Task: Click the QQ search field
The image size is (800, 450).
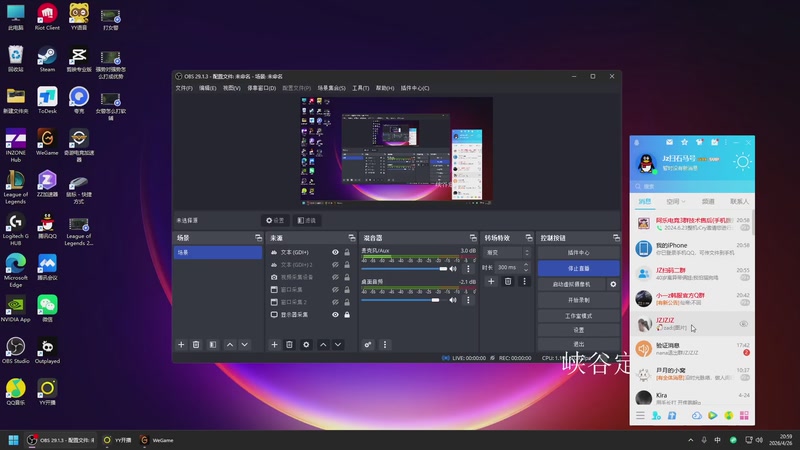Action: pyautogui.click(x=692, y=186)
